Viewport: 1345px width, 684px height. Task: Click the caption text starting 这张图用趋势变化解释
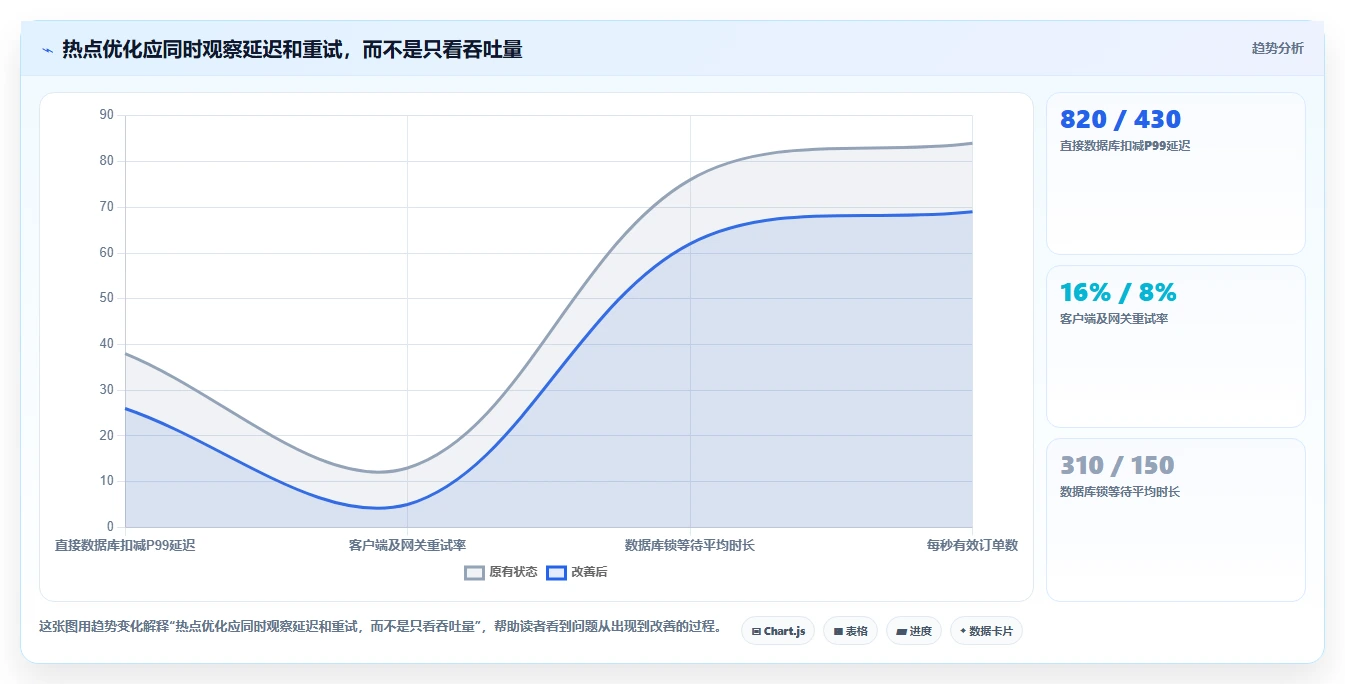pos(380,627)
